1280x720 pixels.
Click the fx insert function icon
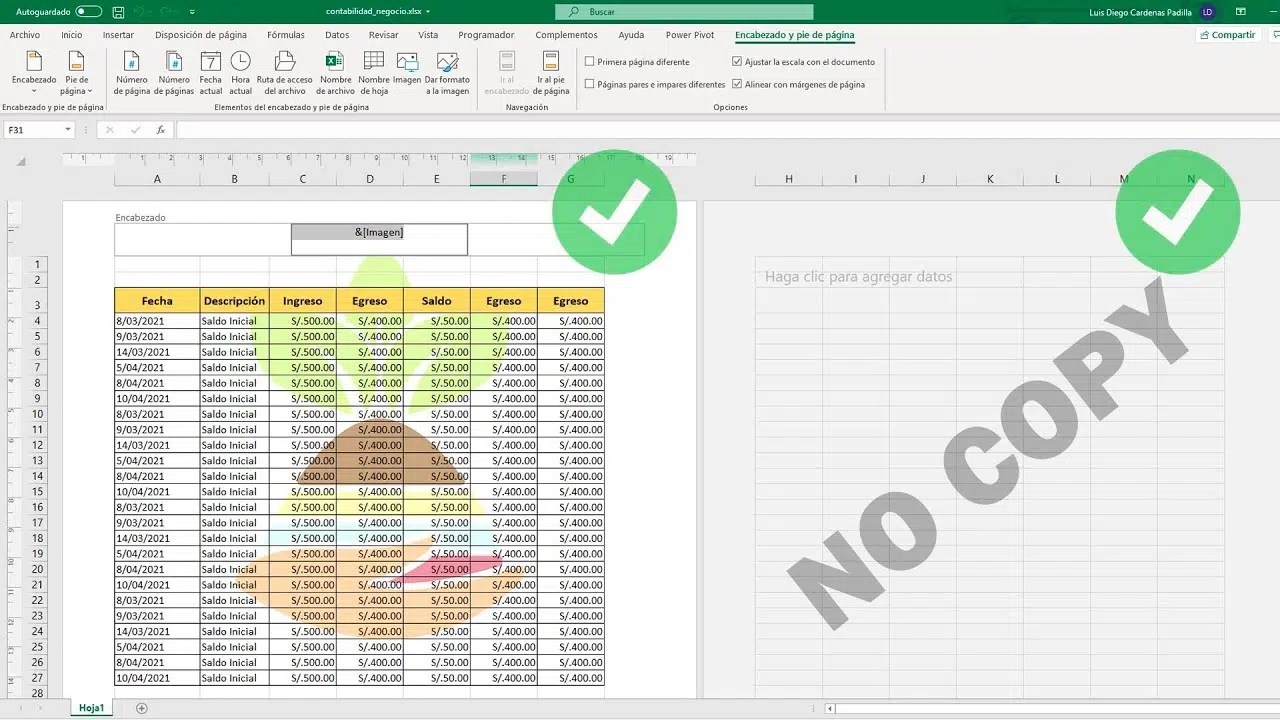[160, 130]
